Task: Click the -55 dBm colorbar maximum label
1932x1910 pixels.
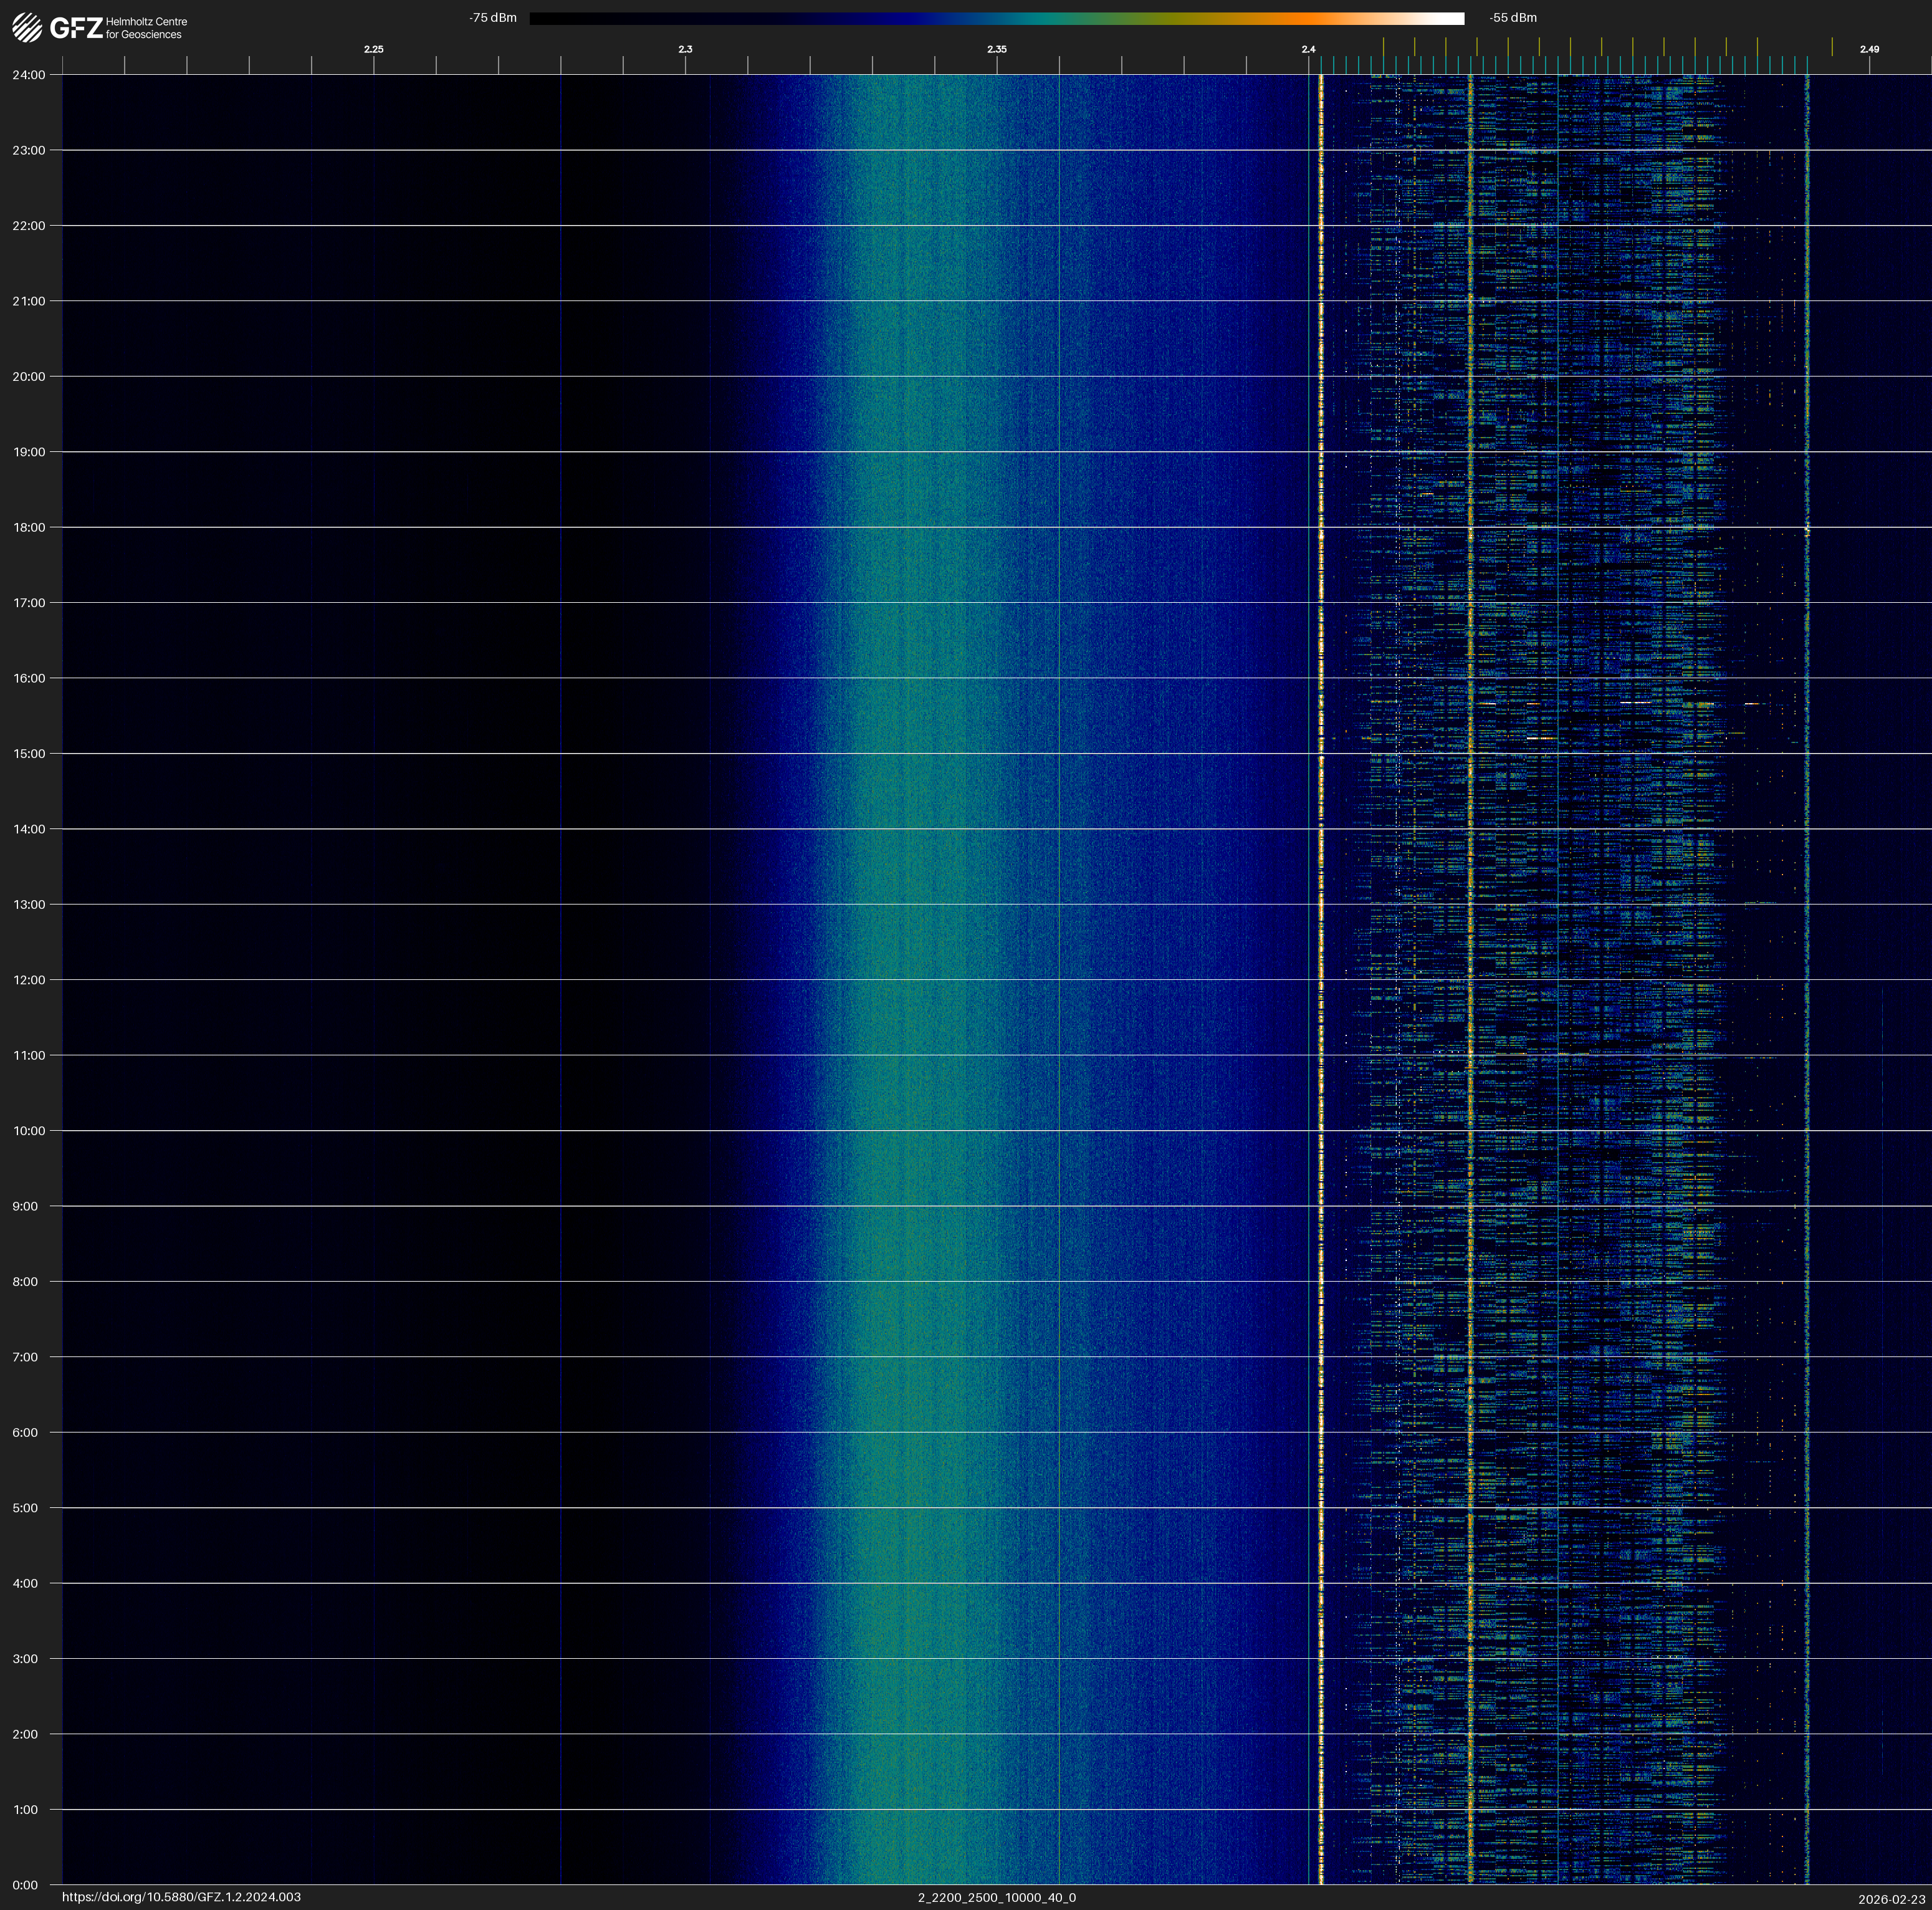Action: [x=1513, y=18]
